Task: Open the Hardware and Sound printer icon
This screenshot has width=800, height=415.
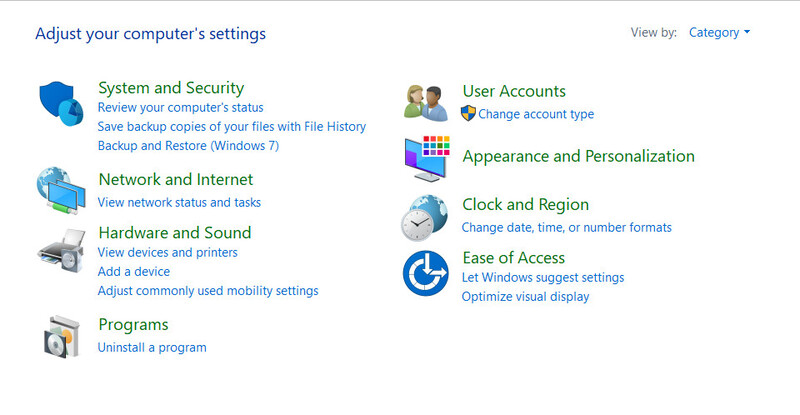Action: (x=61, y=251)
